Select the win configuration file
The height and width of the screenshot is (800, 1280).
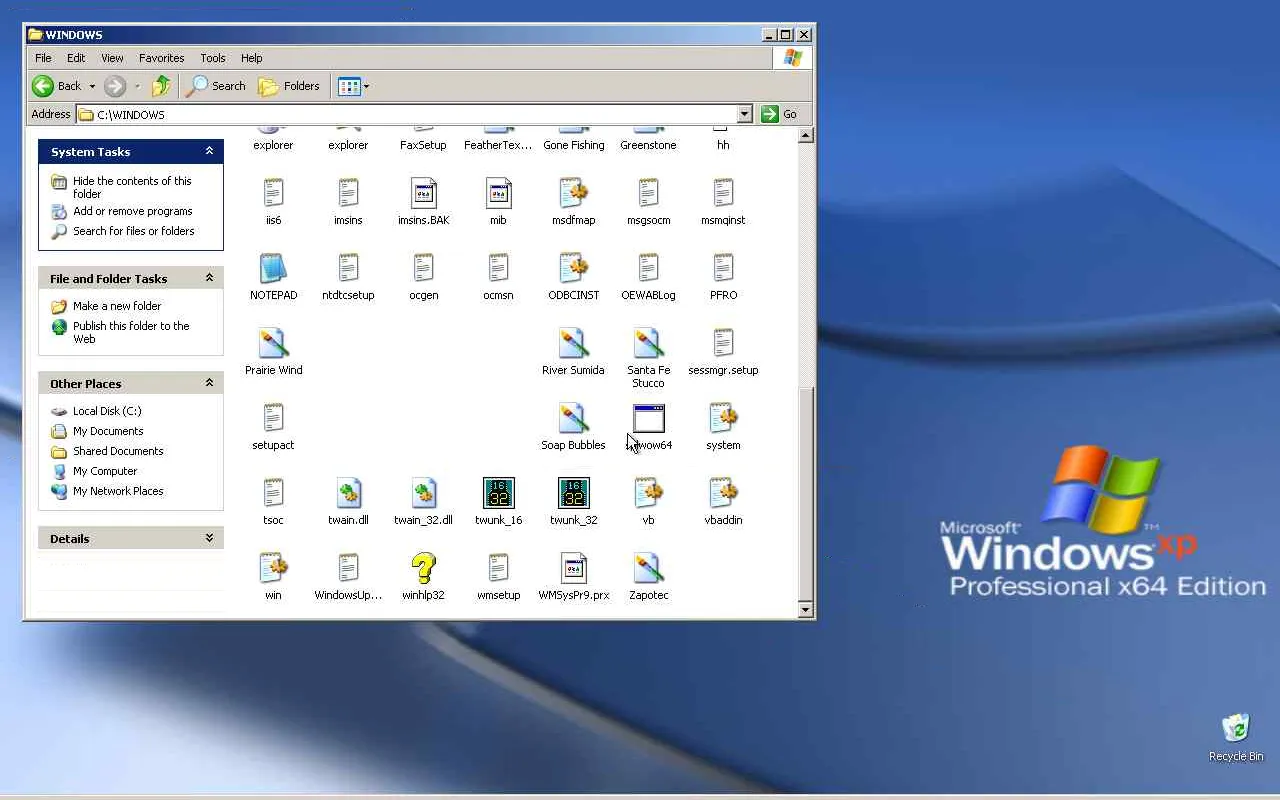(x=273, y=568)
